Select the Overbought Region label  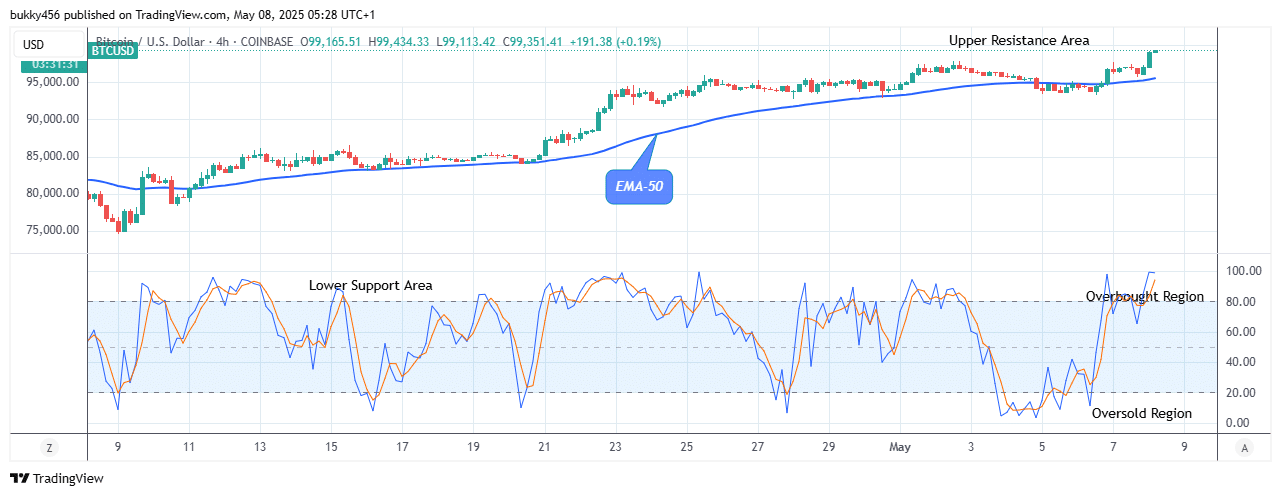pyautogui.click(x=1145, y=297)
